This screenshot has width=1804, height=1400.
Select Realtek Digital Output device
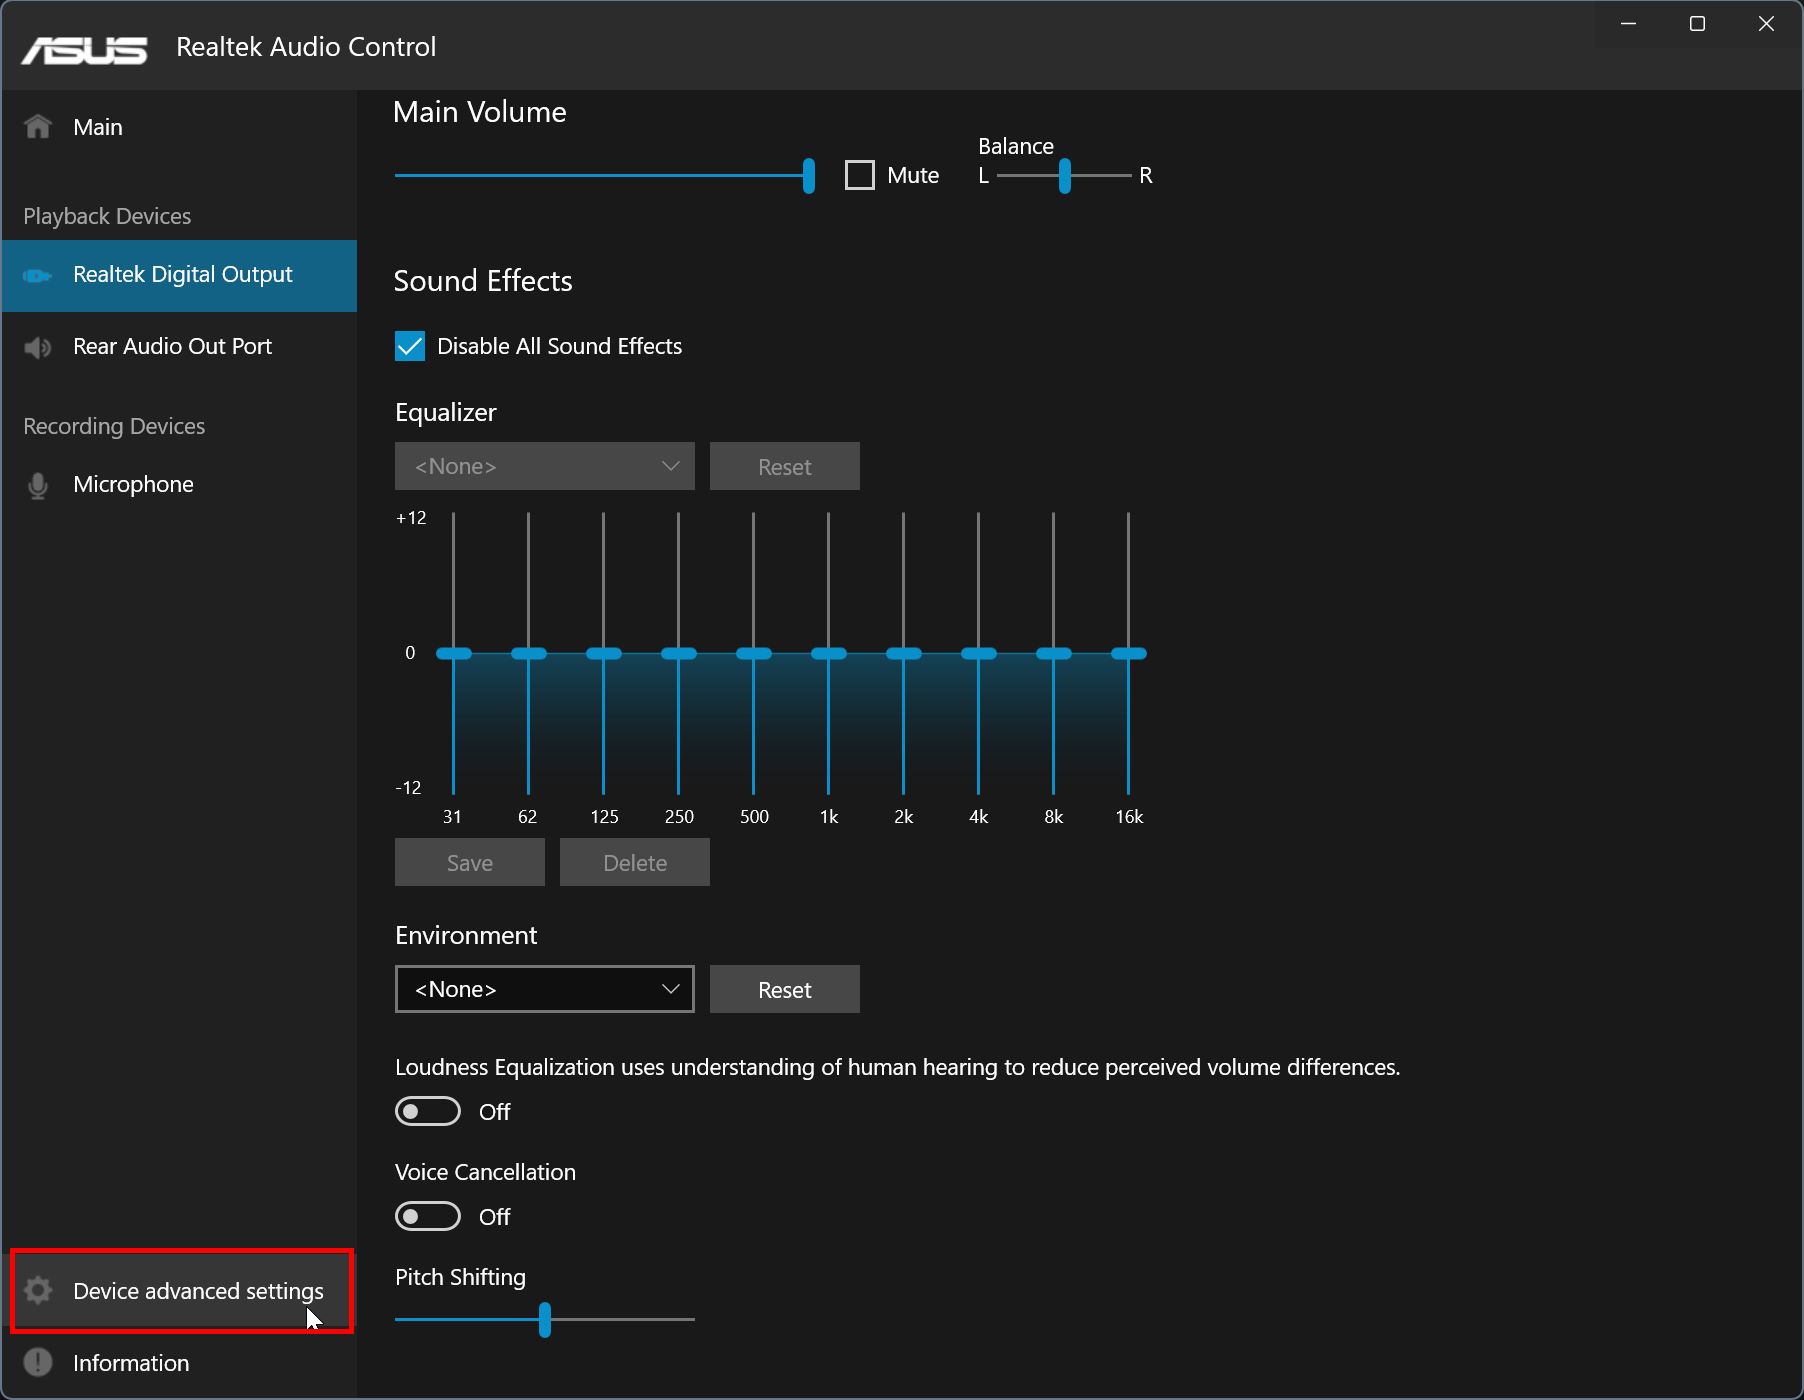[x=180, y=275]
